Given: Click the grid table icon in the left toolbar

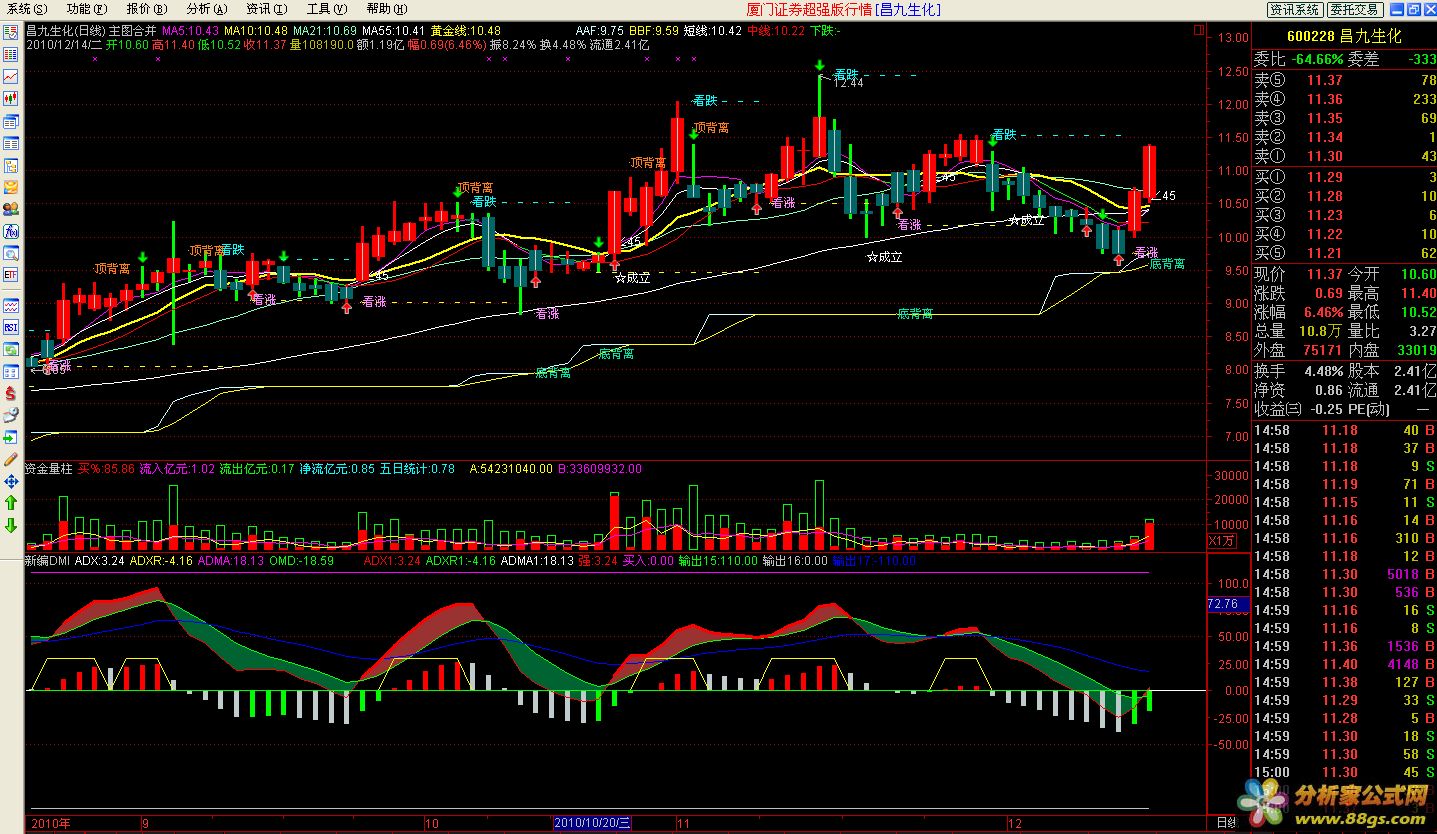Looking at the screenshot, I should pyautogui.click(x=11, y=54).
